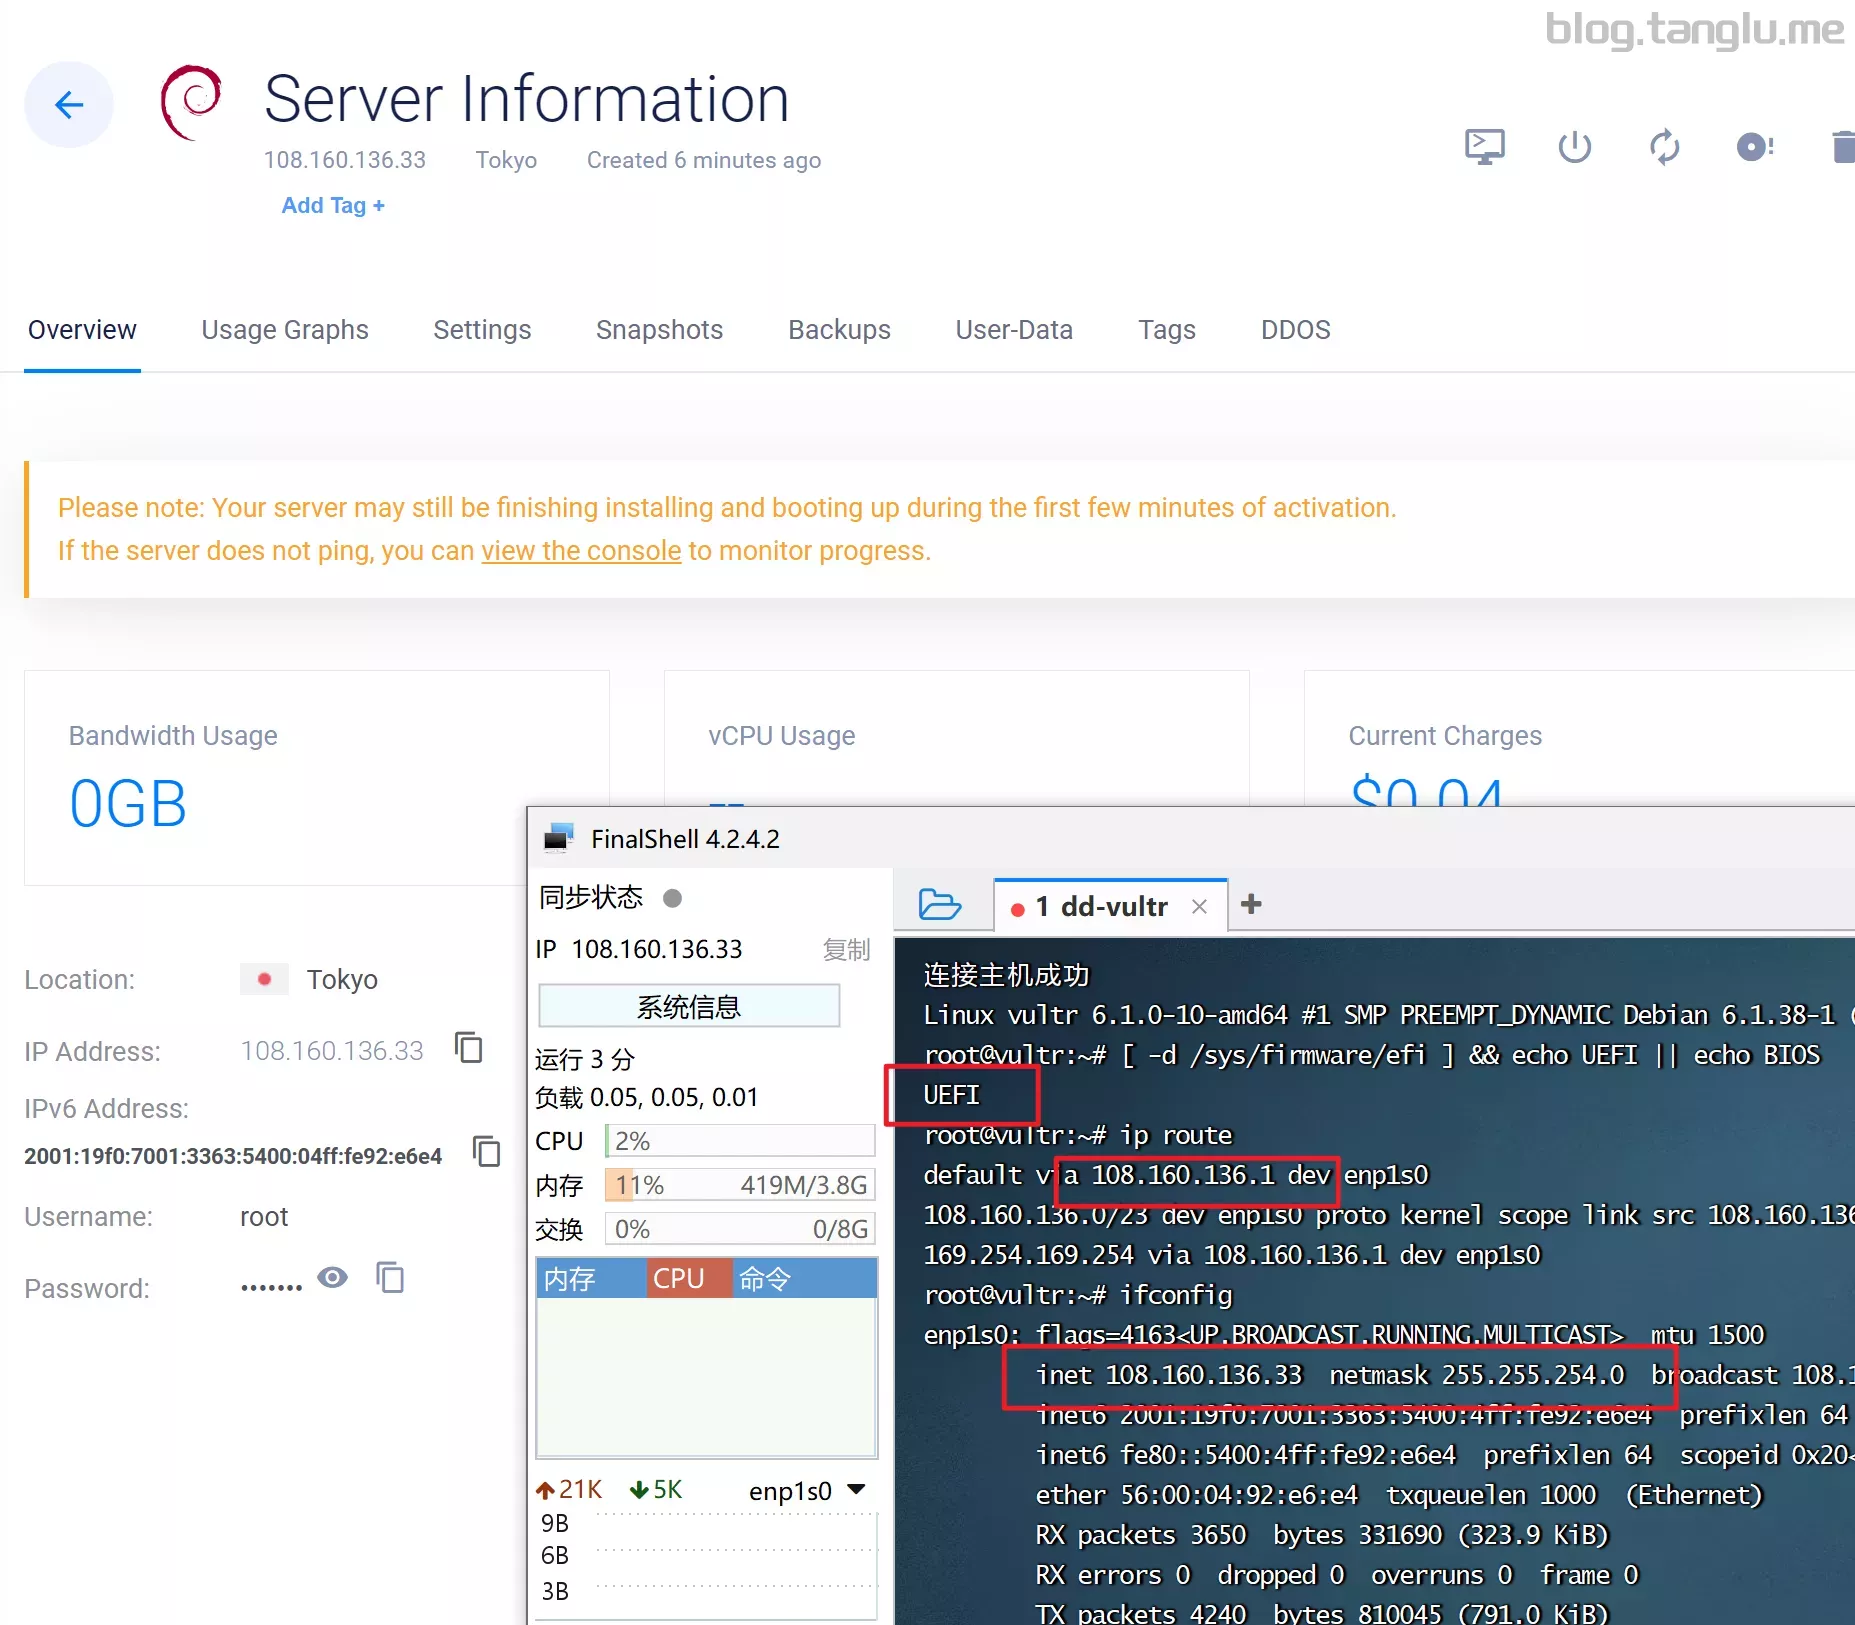Viewport: 1855px width, 1625px height.
Task: Follow the 'view the console' link
Action: tap(581, 551)
